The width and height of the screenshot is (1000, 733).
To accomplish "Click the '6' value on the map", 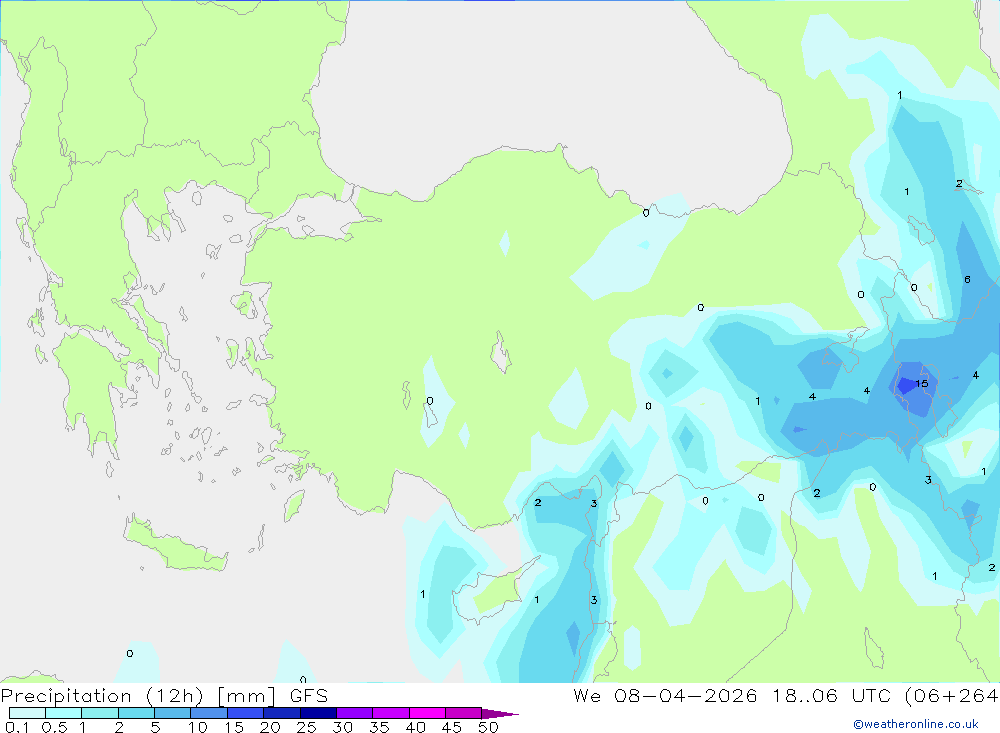I will (967, 279).
